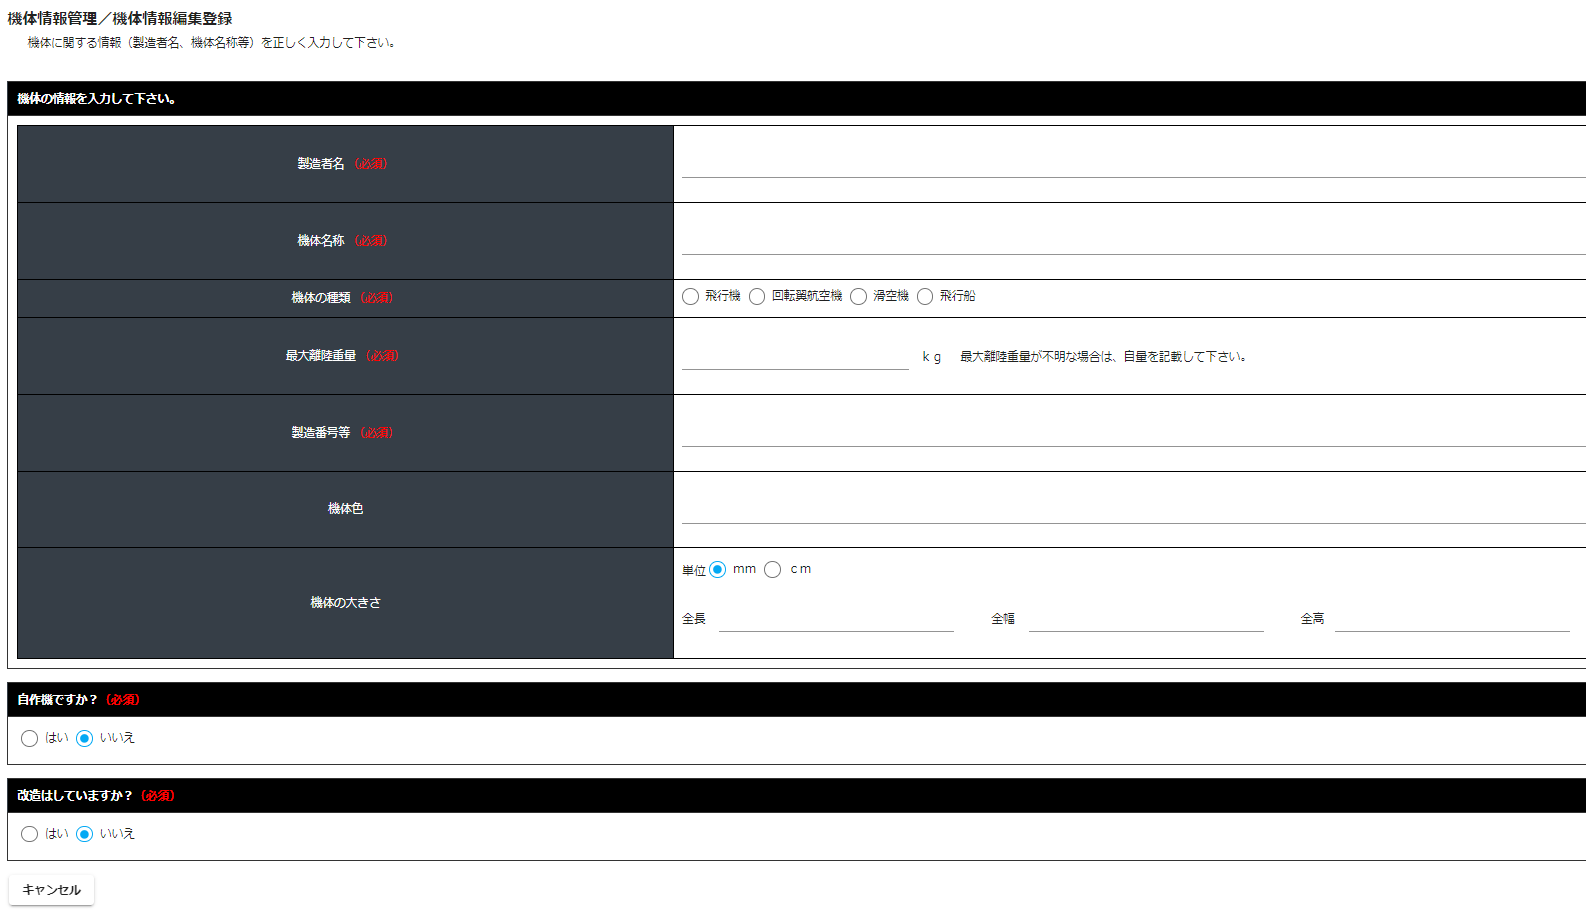The height and width of the screenshot is (918, 1586).
Task: Choose 飛行船 as aircraft type
Action: (x=925, y=297)
